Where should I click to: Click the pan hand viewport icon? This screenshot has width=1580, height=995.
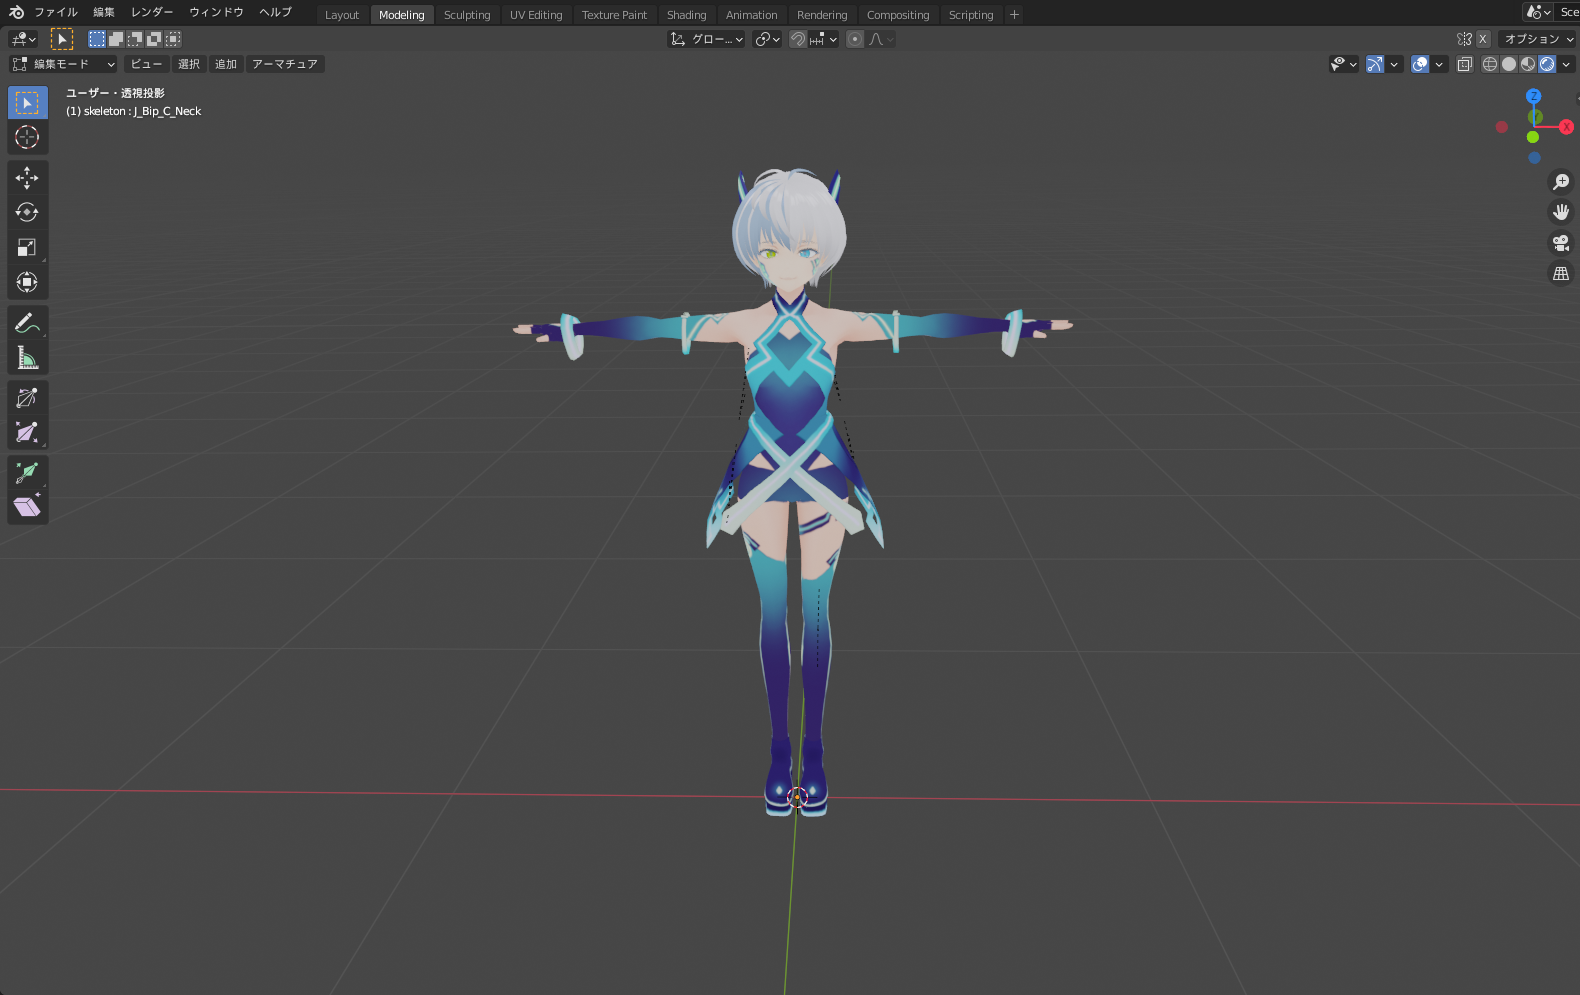coord(1560,212)
